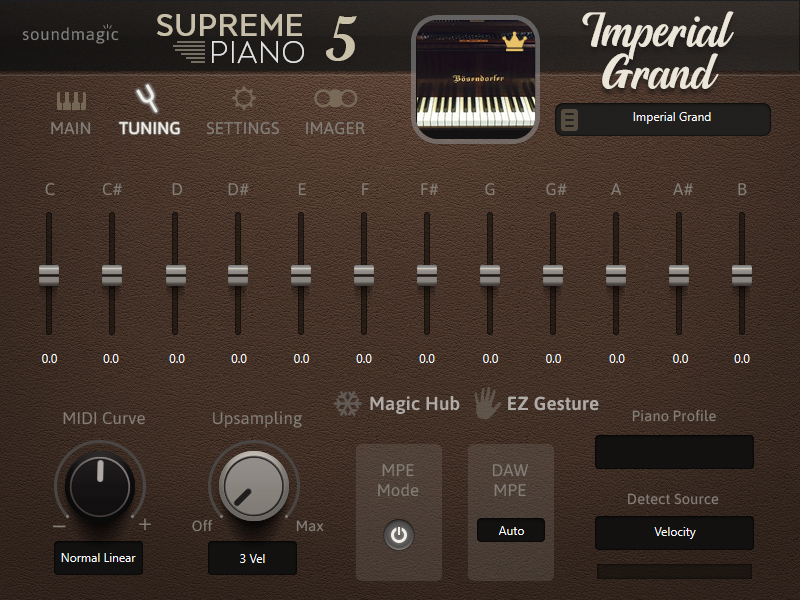Click the soundmagic logo
The width and height of the screenshot is (800, 600).
tap(70, 34)
